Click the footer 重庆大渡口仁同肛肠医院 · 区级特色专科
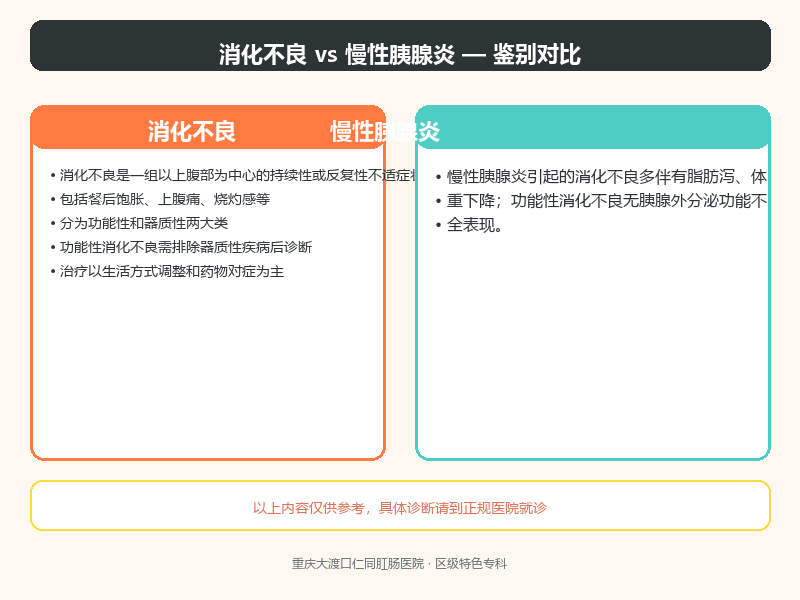This screenshot has height=600, width=800. point(399,564)
